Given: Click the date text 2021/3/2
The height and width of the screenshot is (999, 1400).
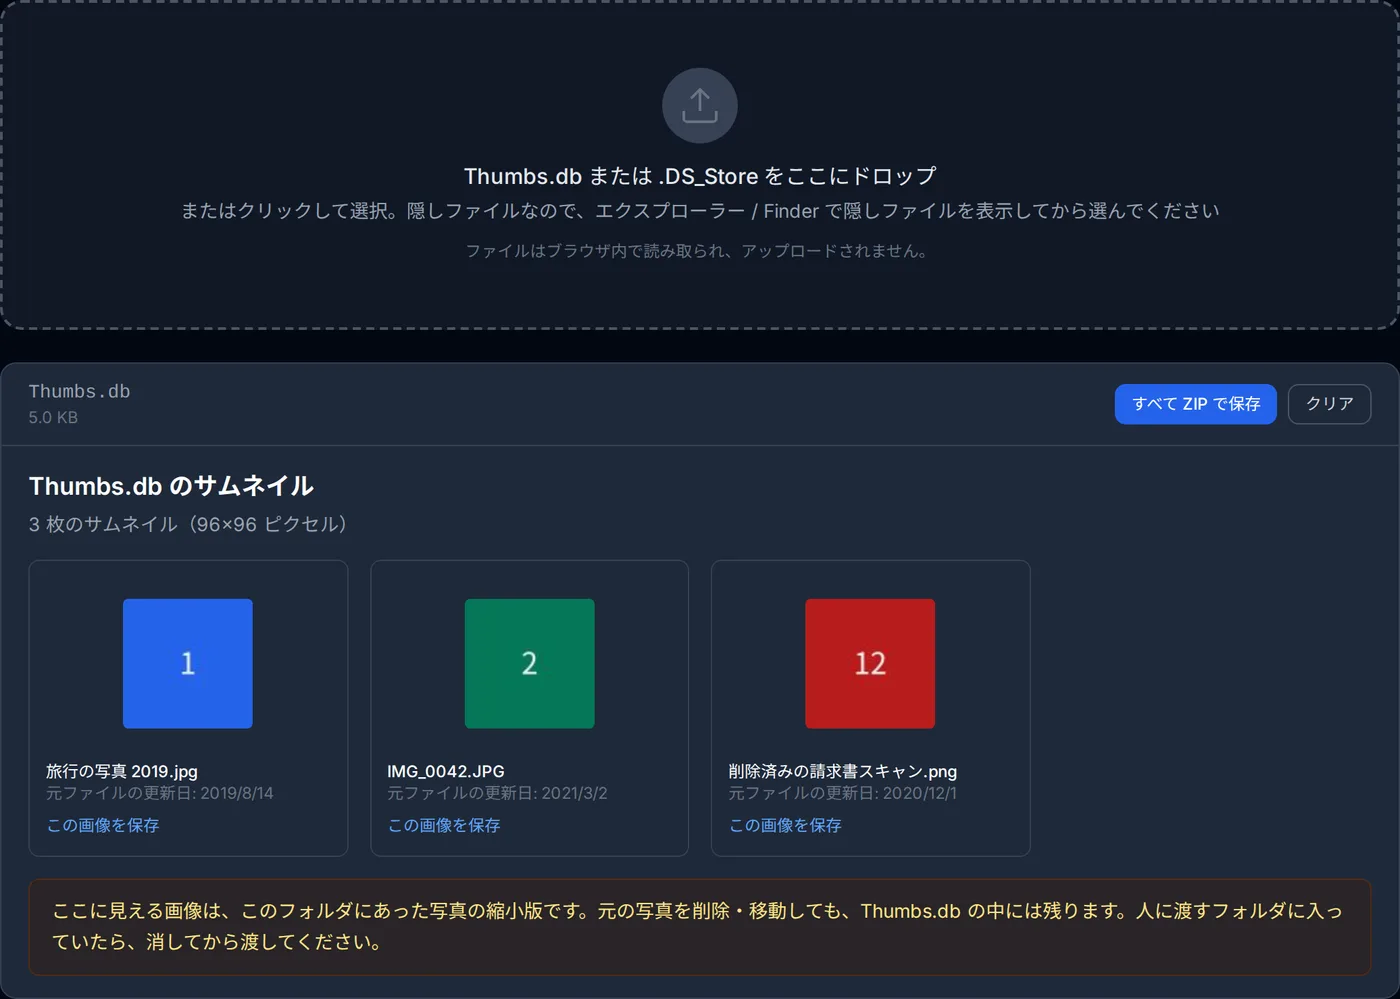Looking at the screenshot, I should pos(574,793).
